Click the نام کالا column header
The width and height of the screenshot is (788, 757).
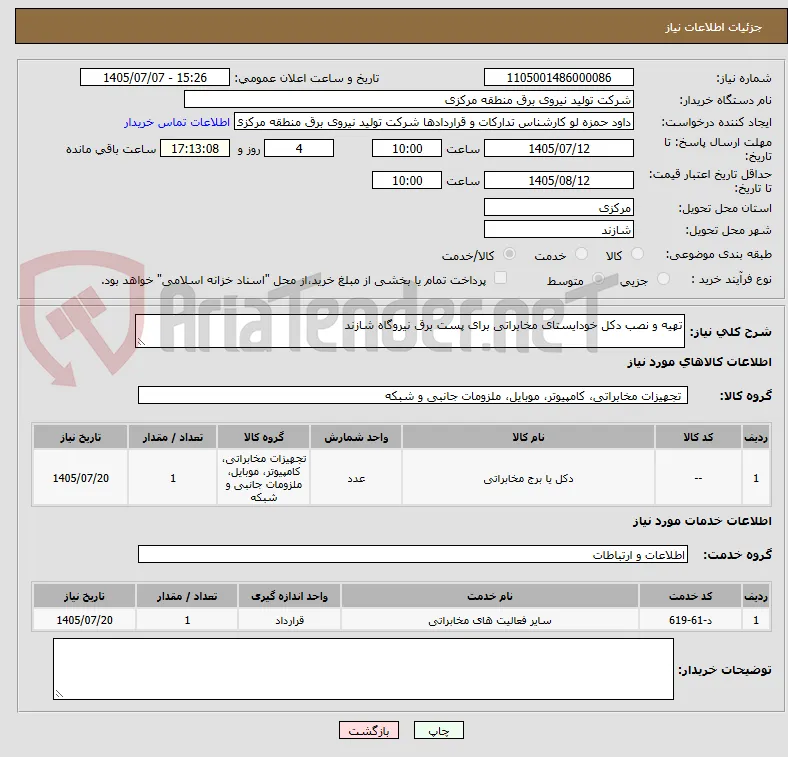528,437
